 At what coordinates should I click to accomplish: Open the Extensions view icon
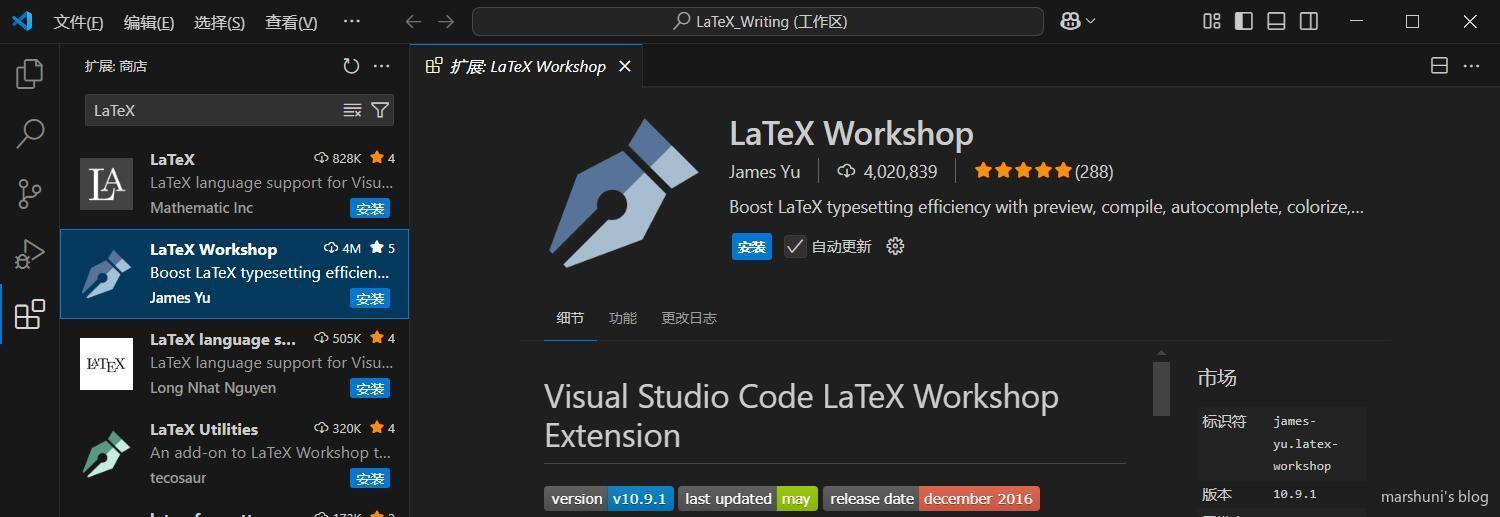click(x=30, y=314)
